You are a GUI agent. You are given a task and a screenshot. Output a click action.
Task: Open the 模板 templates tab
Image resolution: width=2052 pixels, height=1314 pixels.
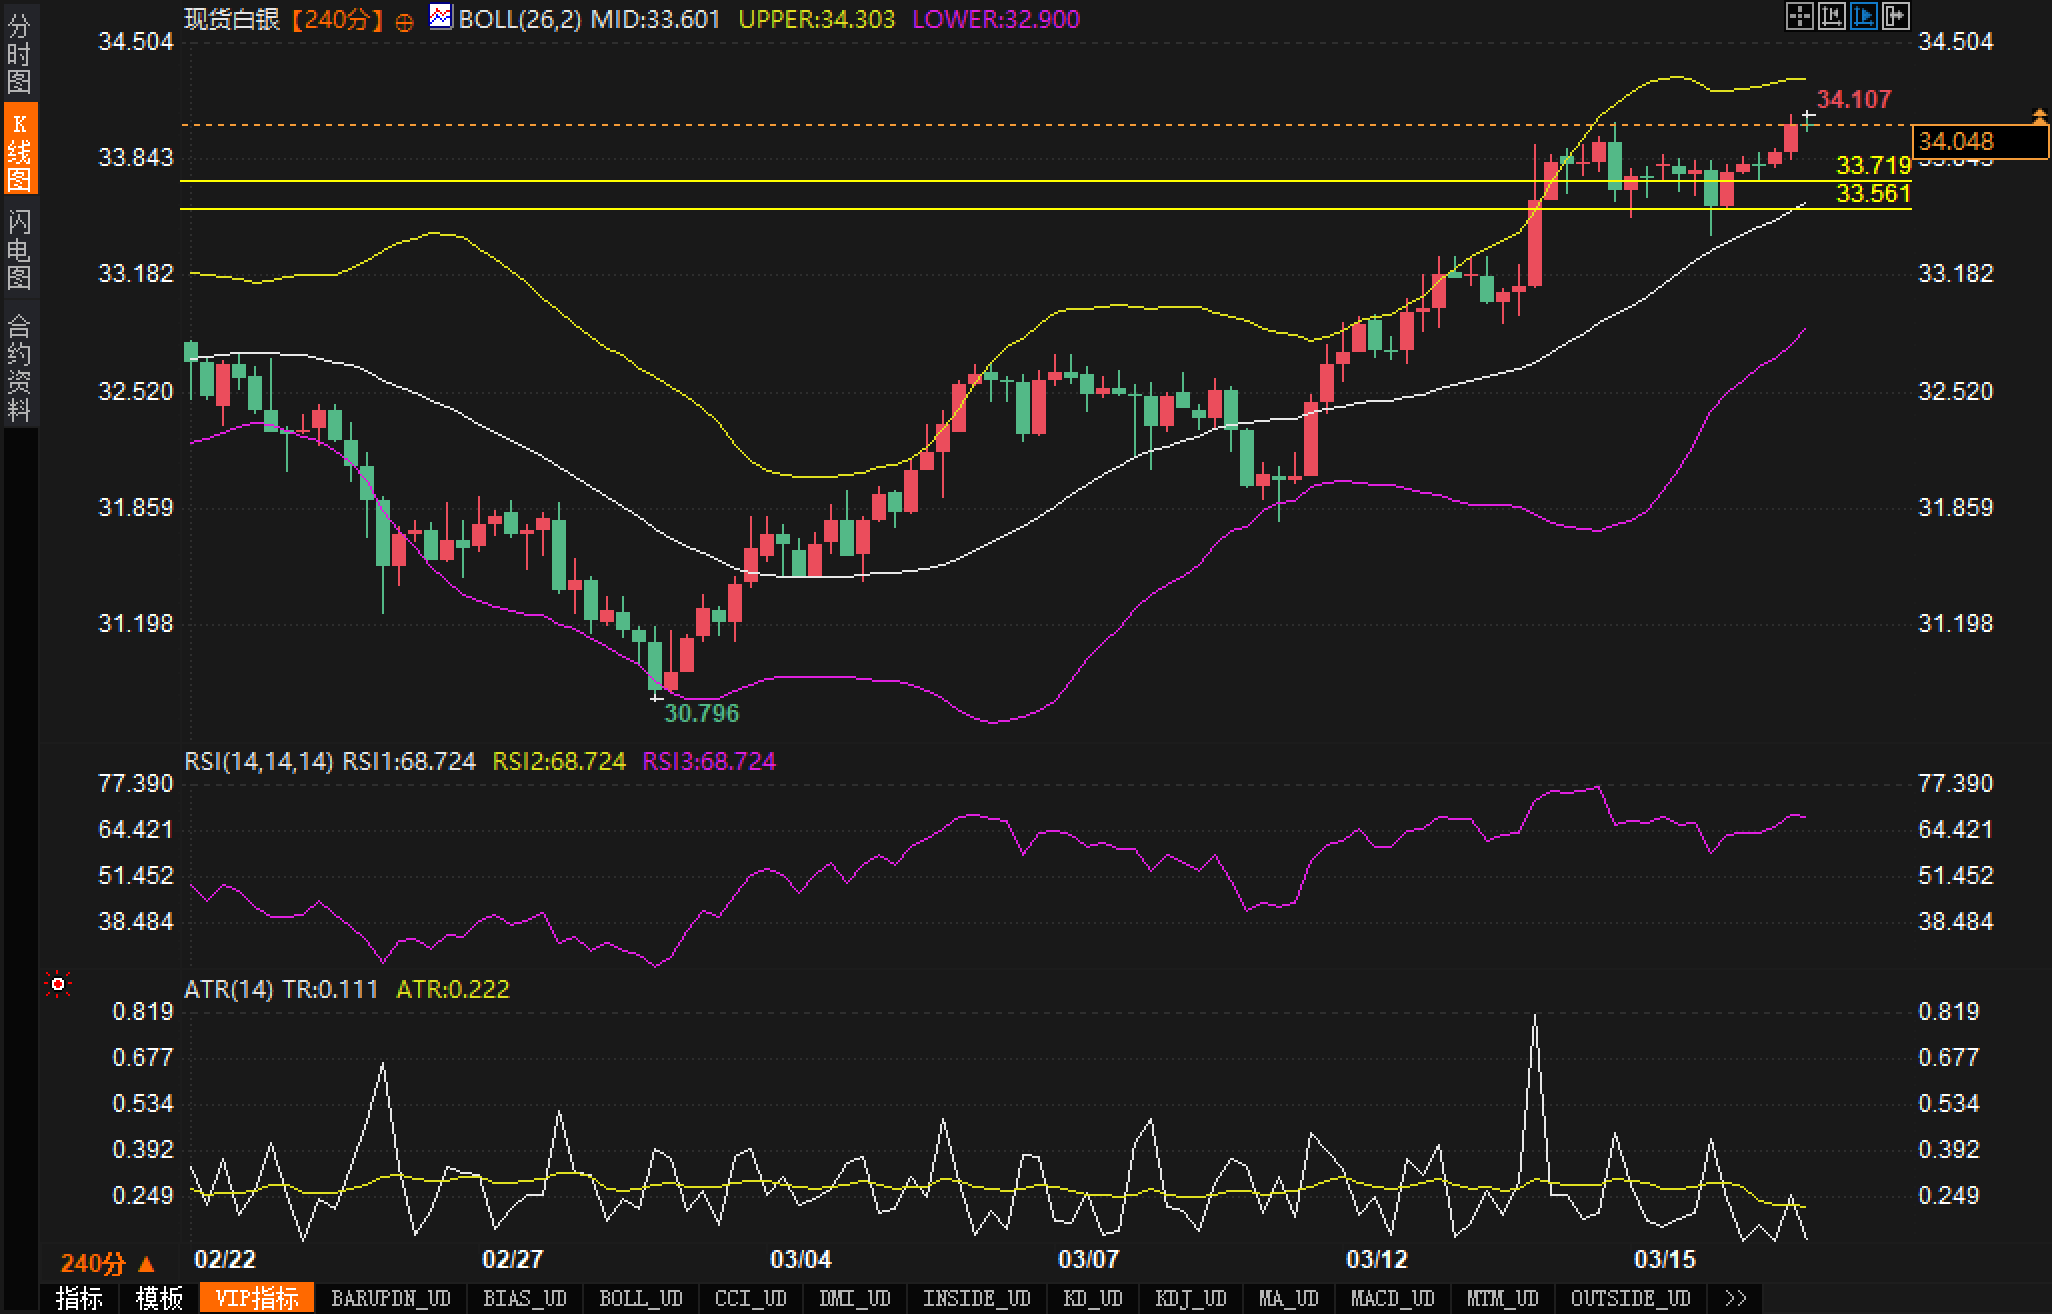pyautogui.click(x=160, y=1298)
